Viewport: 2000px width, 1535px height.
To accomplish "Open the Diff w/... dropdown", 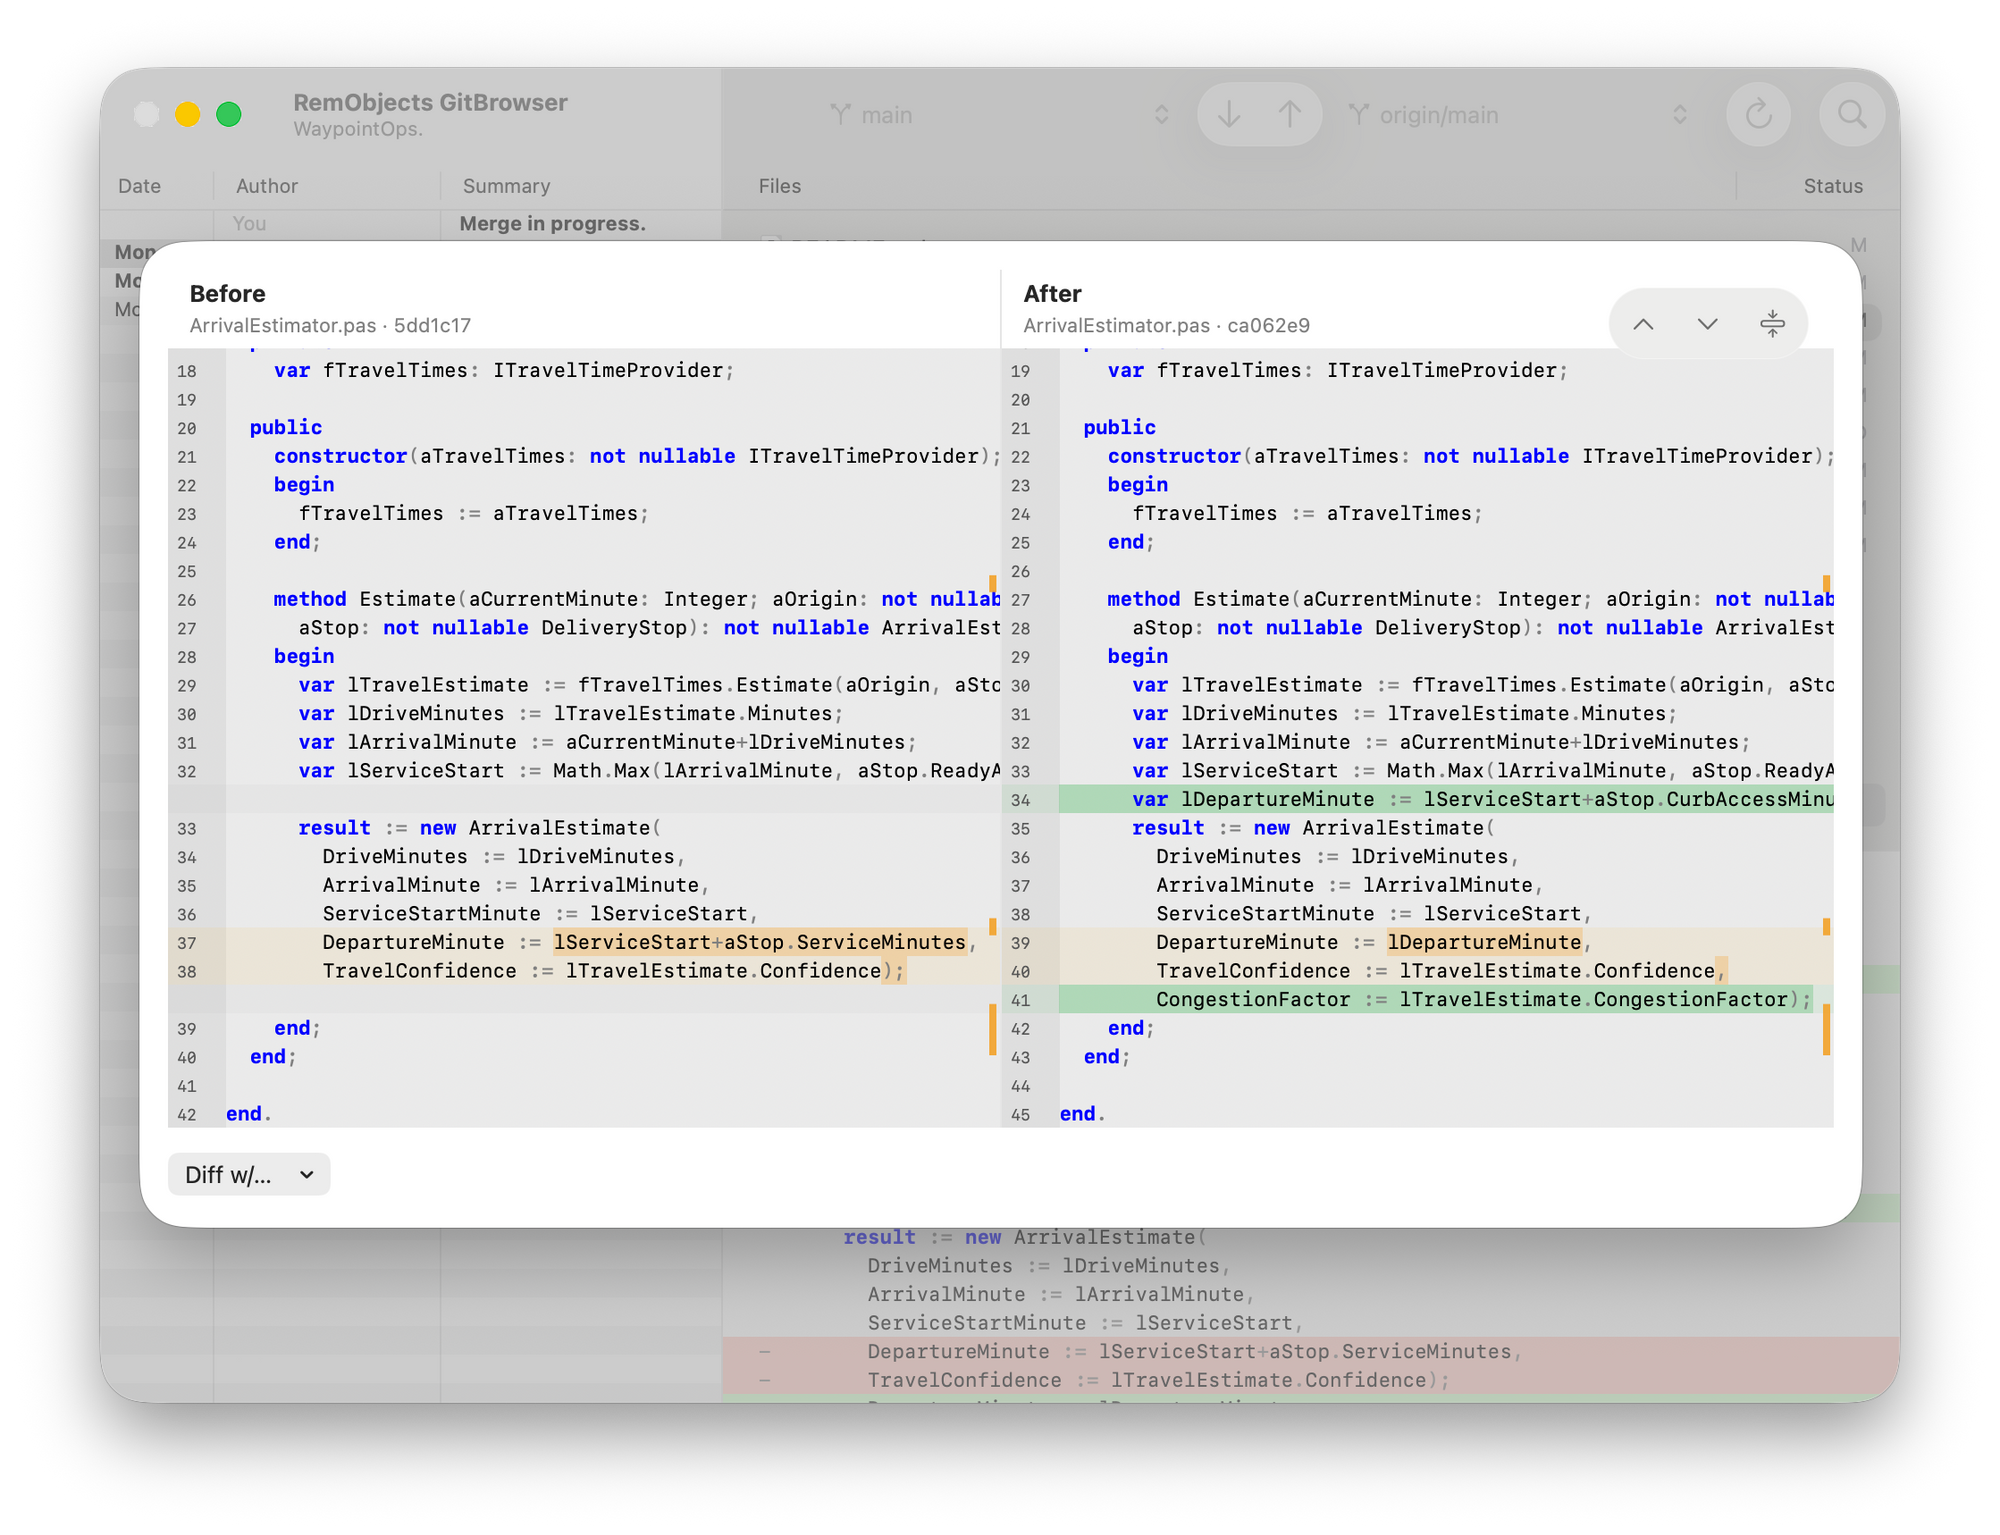I will [249, 1174].
